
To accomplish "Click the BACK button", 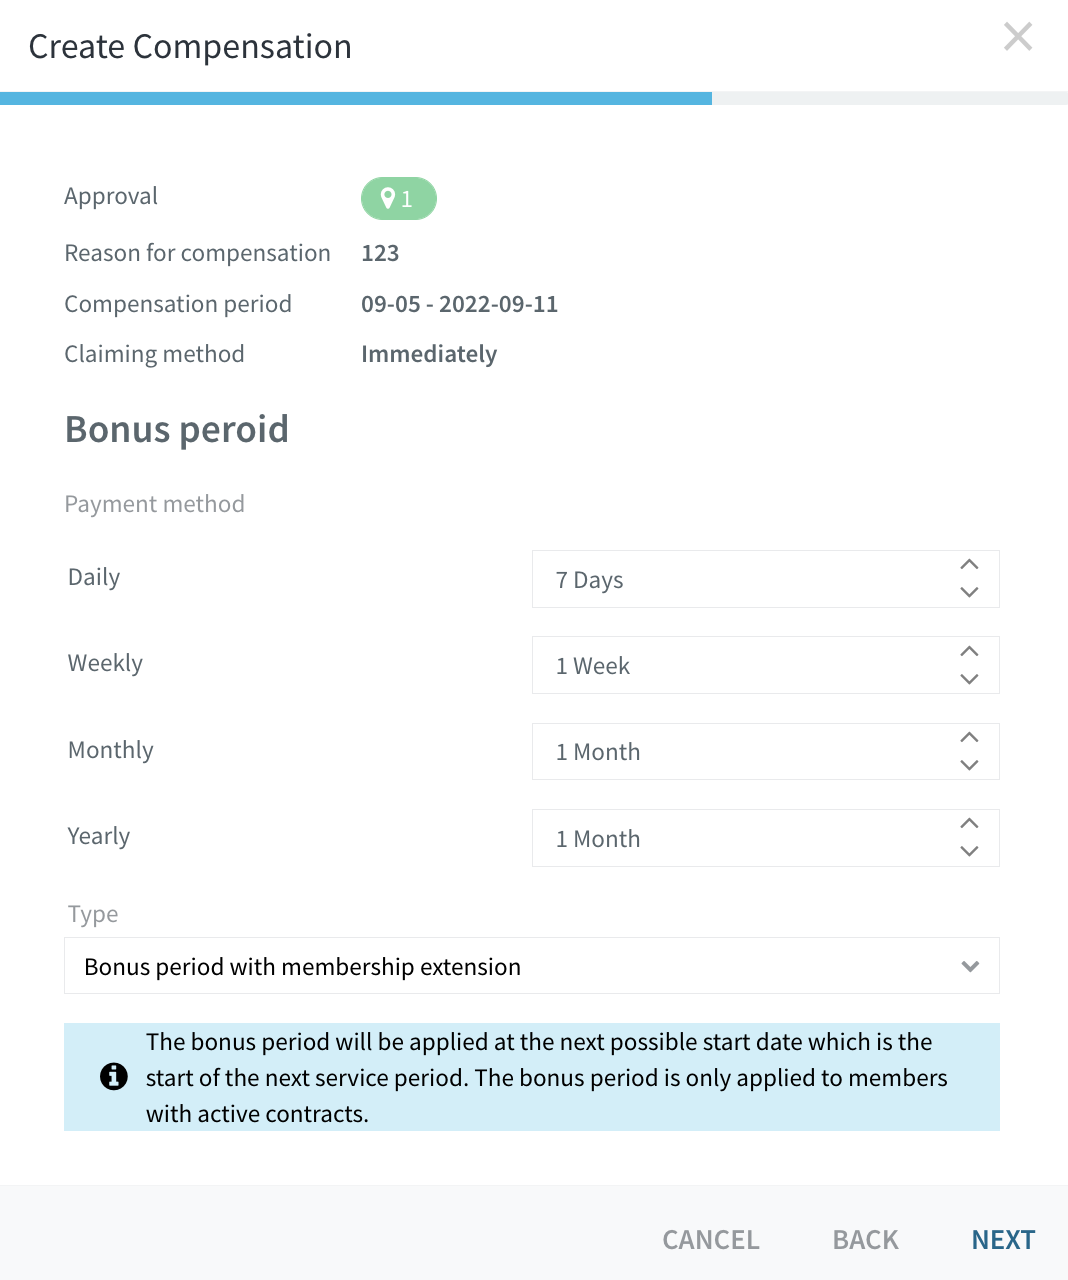I will pos(866,1240).
